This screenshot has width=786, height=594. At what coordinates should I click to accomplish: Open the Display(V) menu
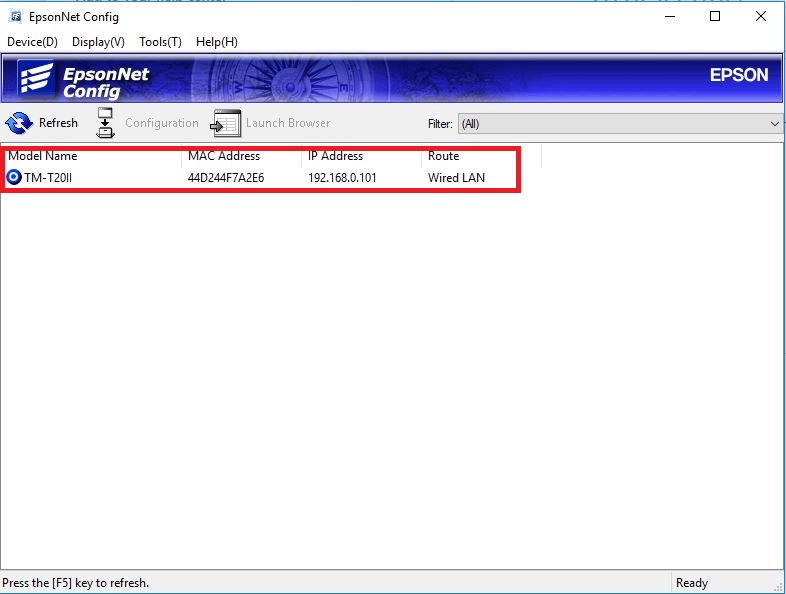pyautogui.click(x=98, y=42)
